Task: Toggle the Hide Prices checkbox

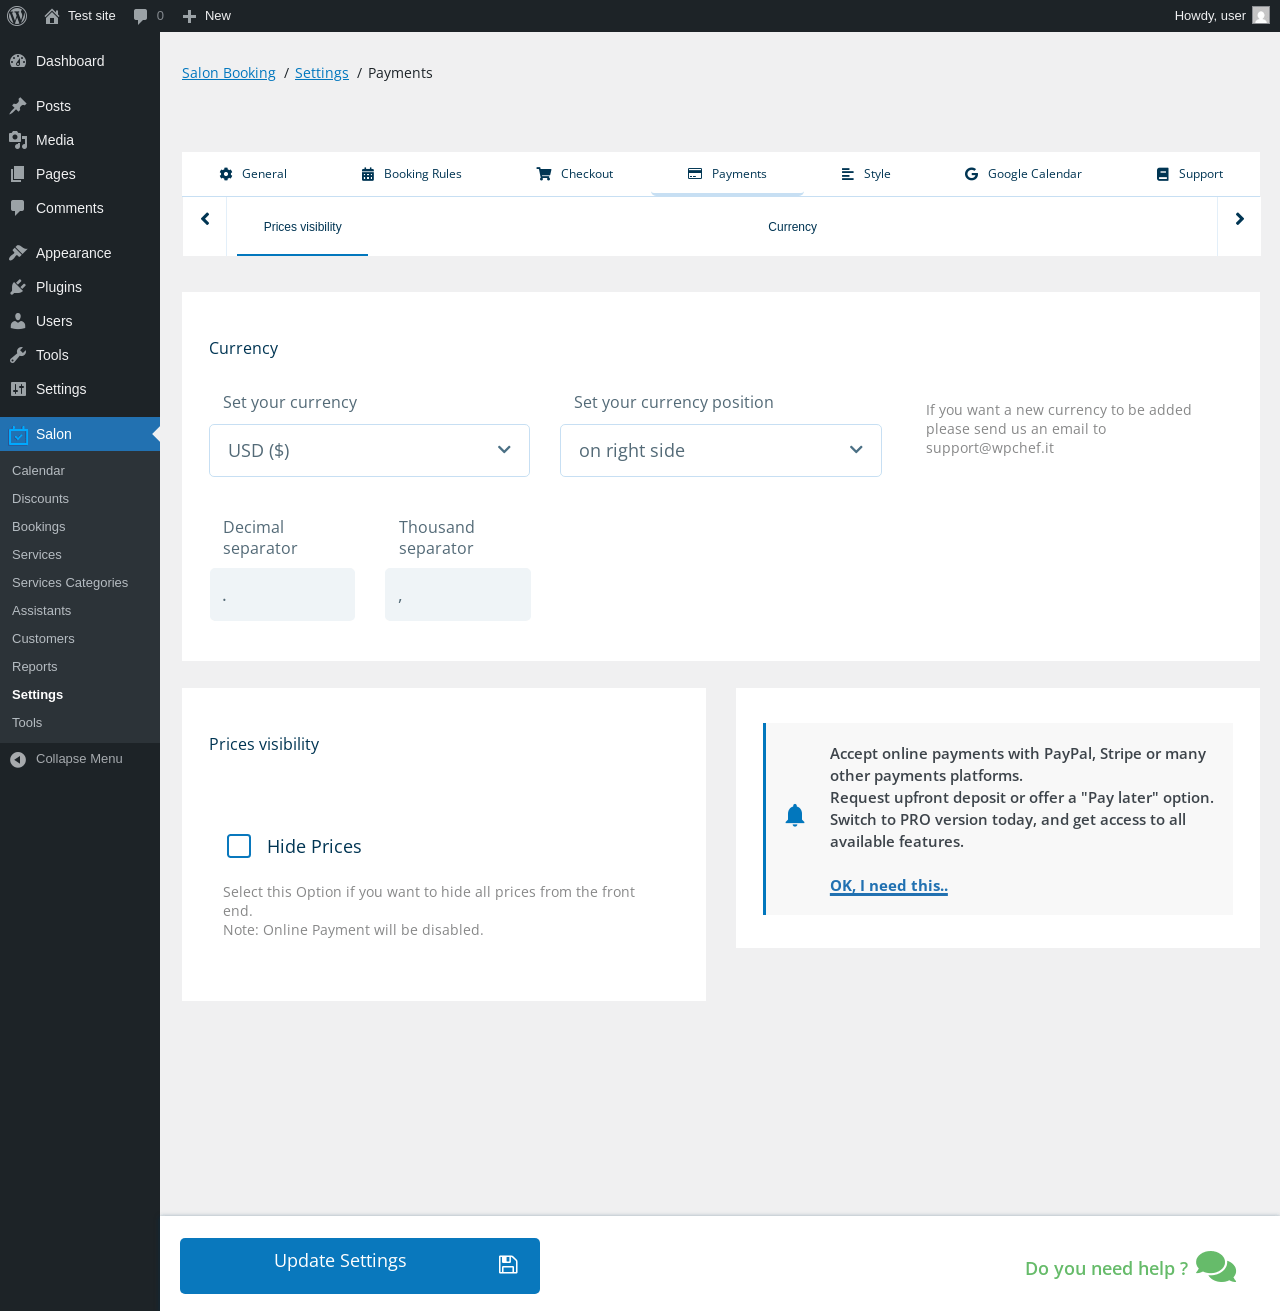Action: coord(239,846)
